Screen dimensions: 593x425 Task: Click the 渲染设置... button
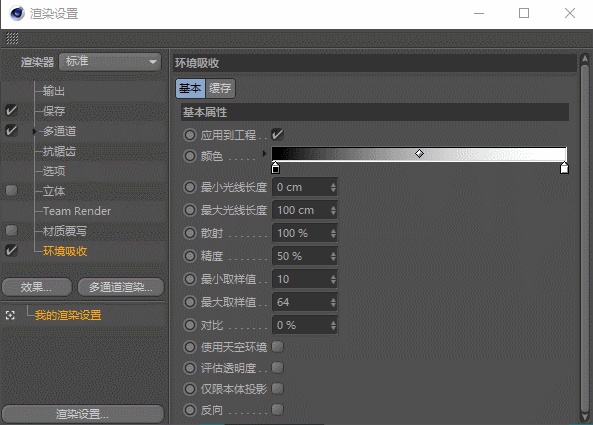tap(83, 414)
